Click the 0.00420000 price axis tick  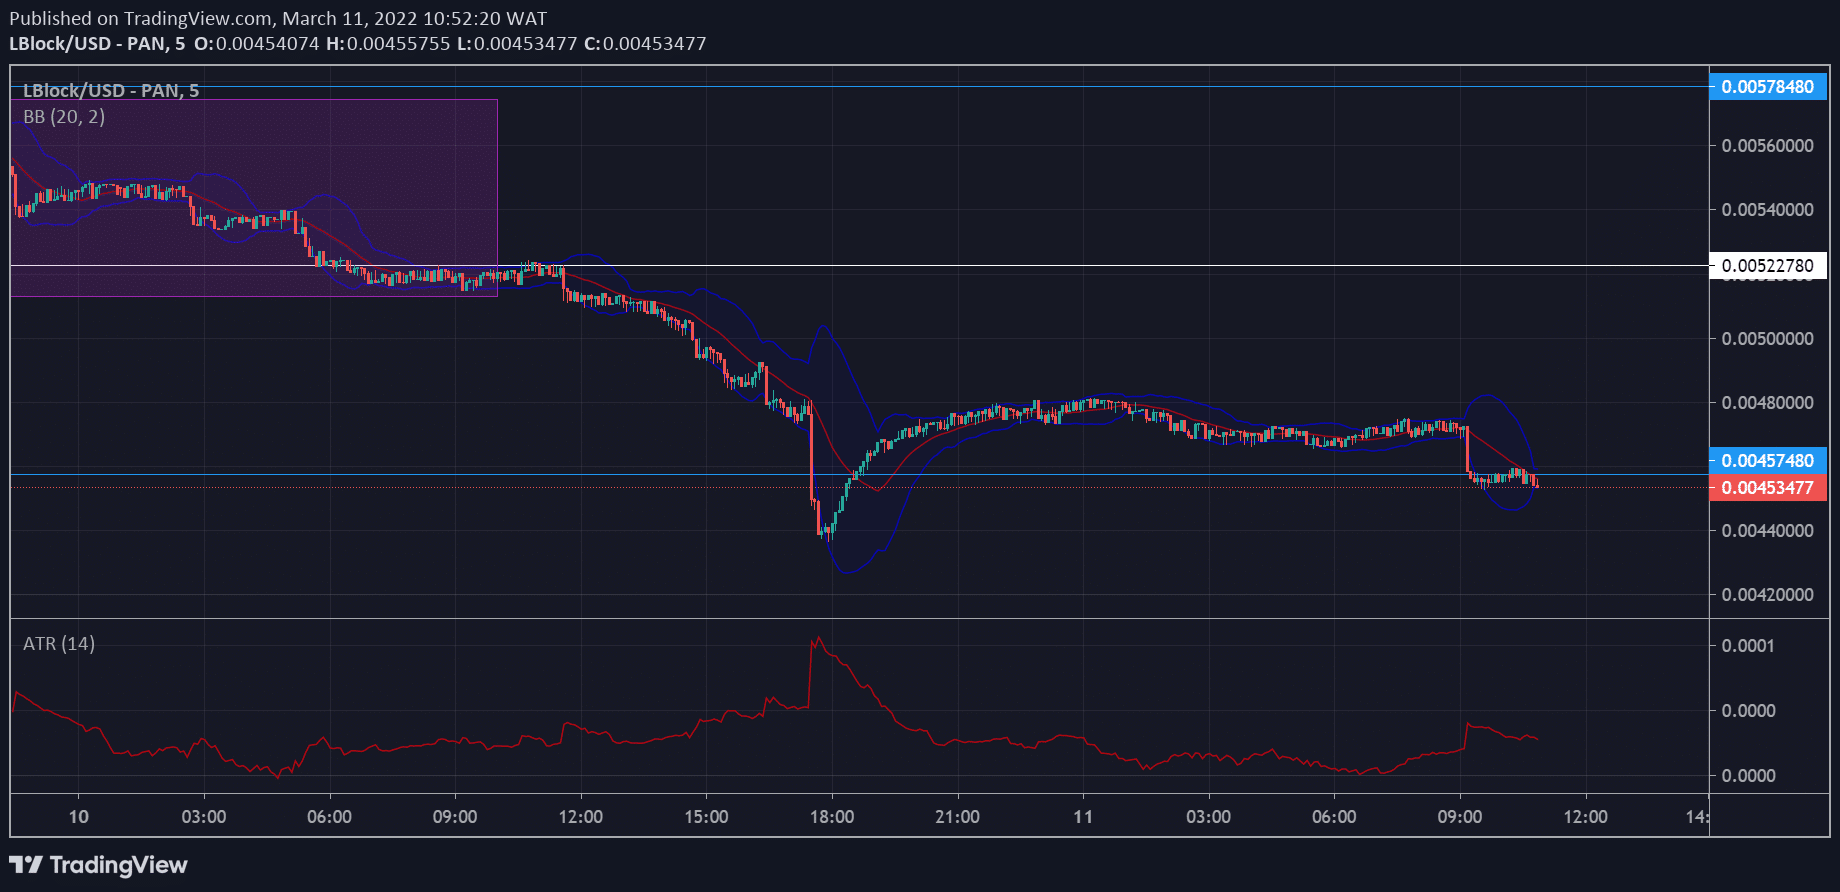click(1767, 595)
